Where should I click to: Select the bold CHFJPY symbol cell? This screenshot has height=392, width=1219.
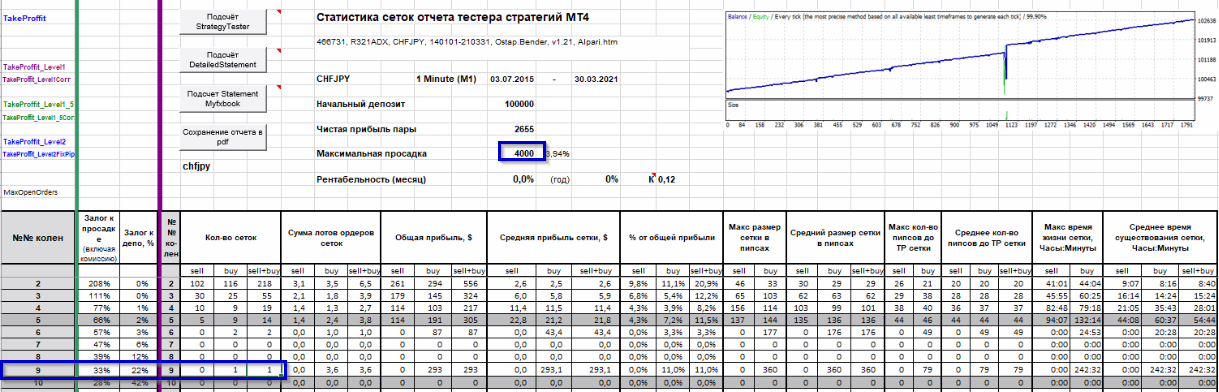tap(332, 78)
